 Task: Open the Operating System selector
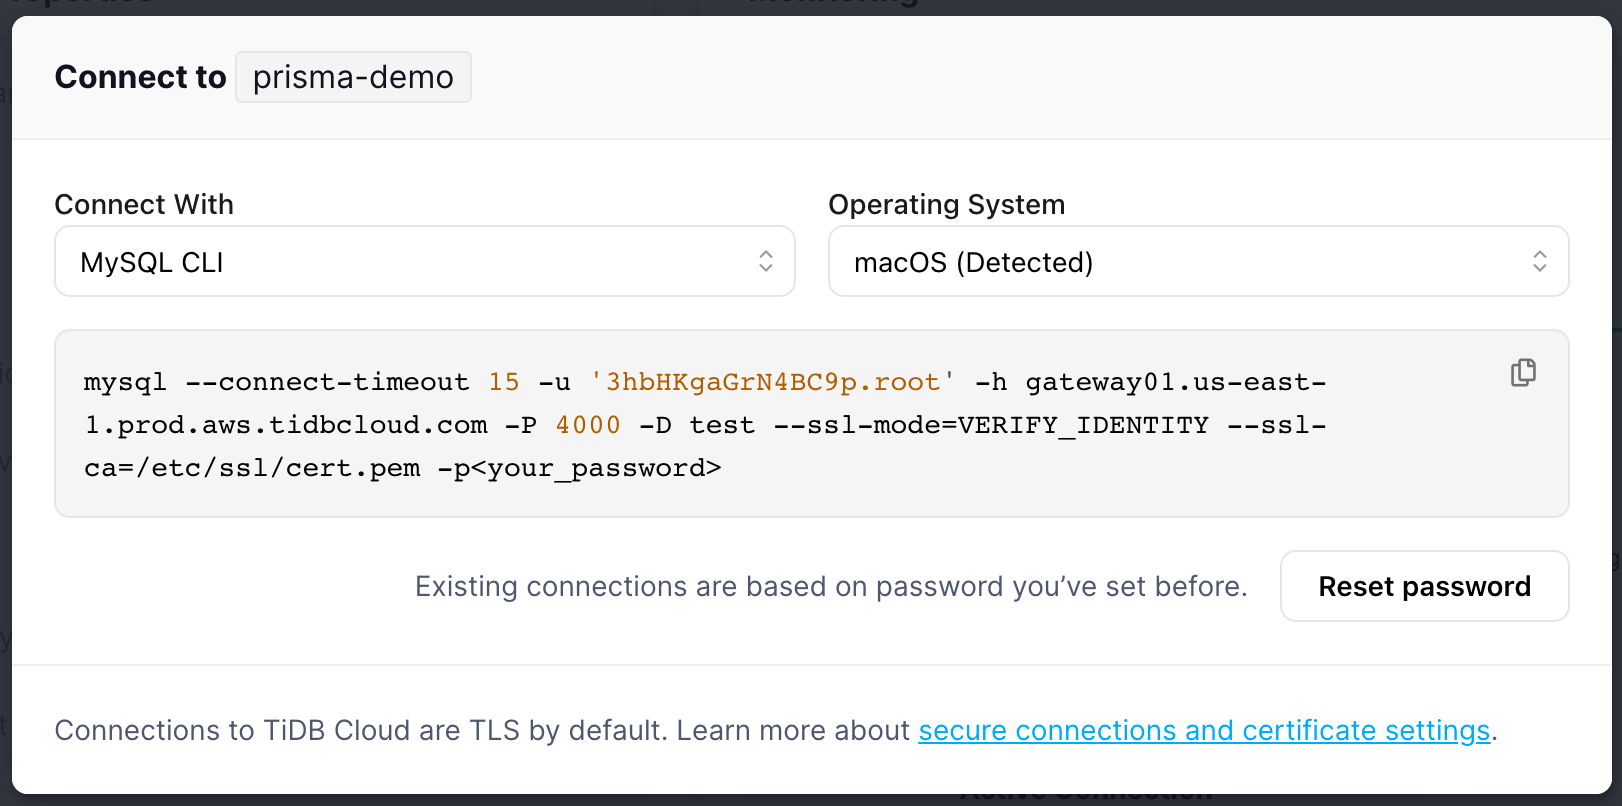pos(1198,262)
